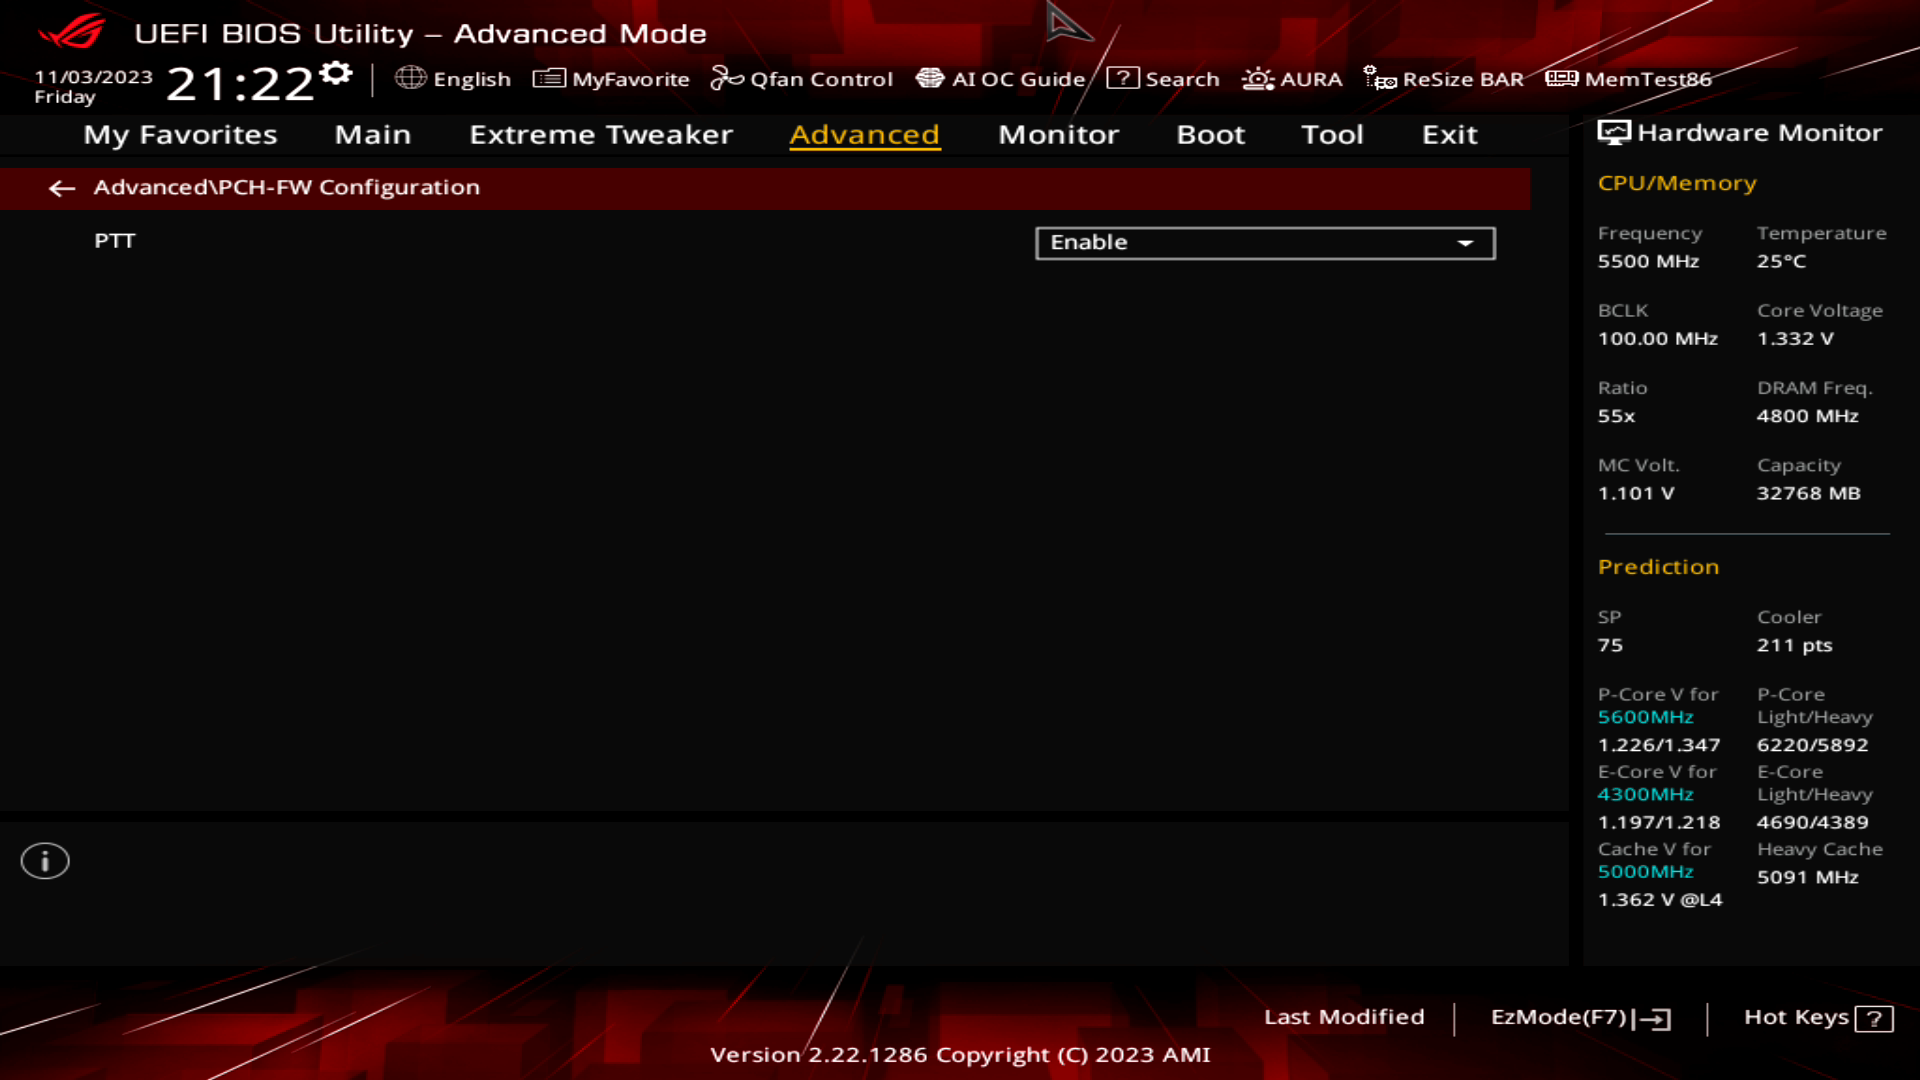This screenshot has height=1080, width=1920.
Task: Expand the PTT configuration dropdown
Action: tap(1466, 241)
